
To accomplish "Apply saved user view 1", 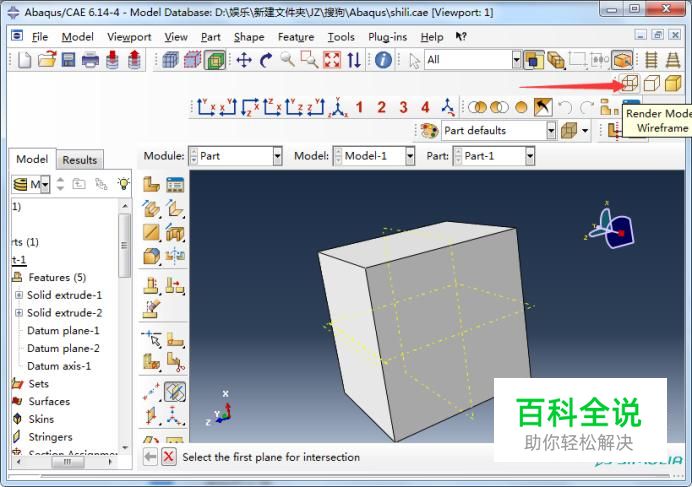I will (359, 107).
